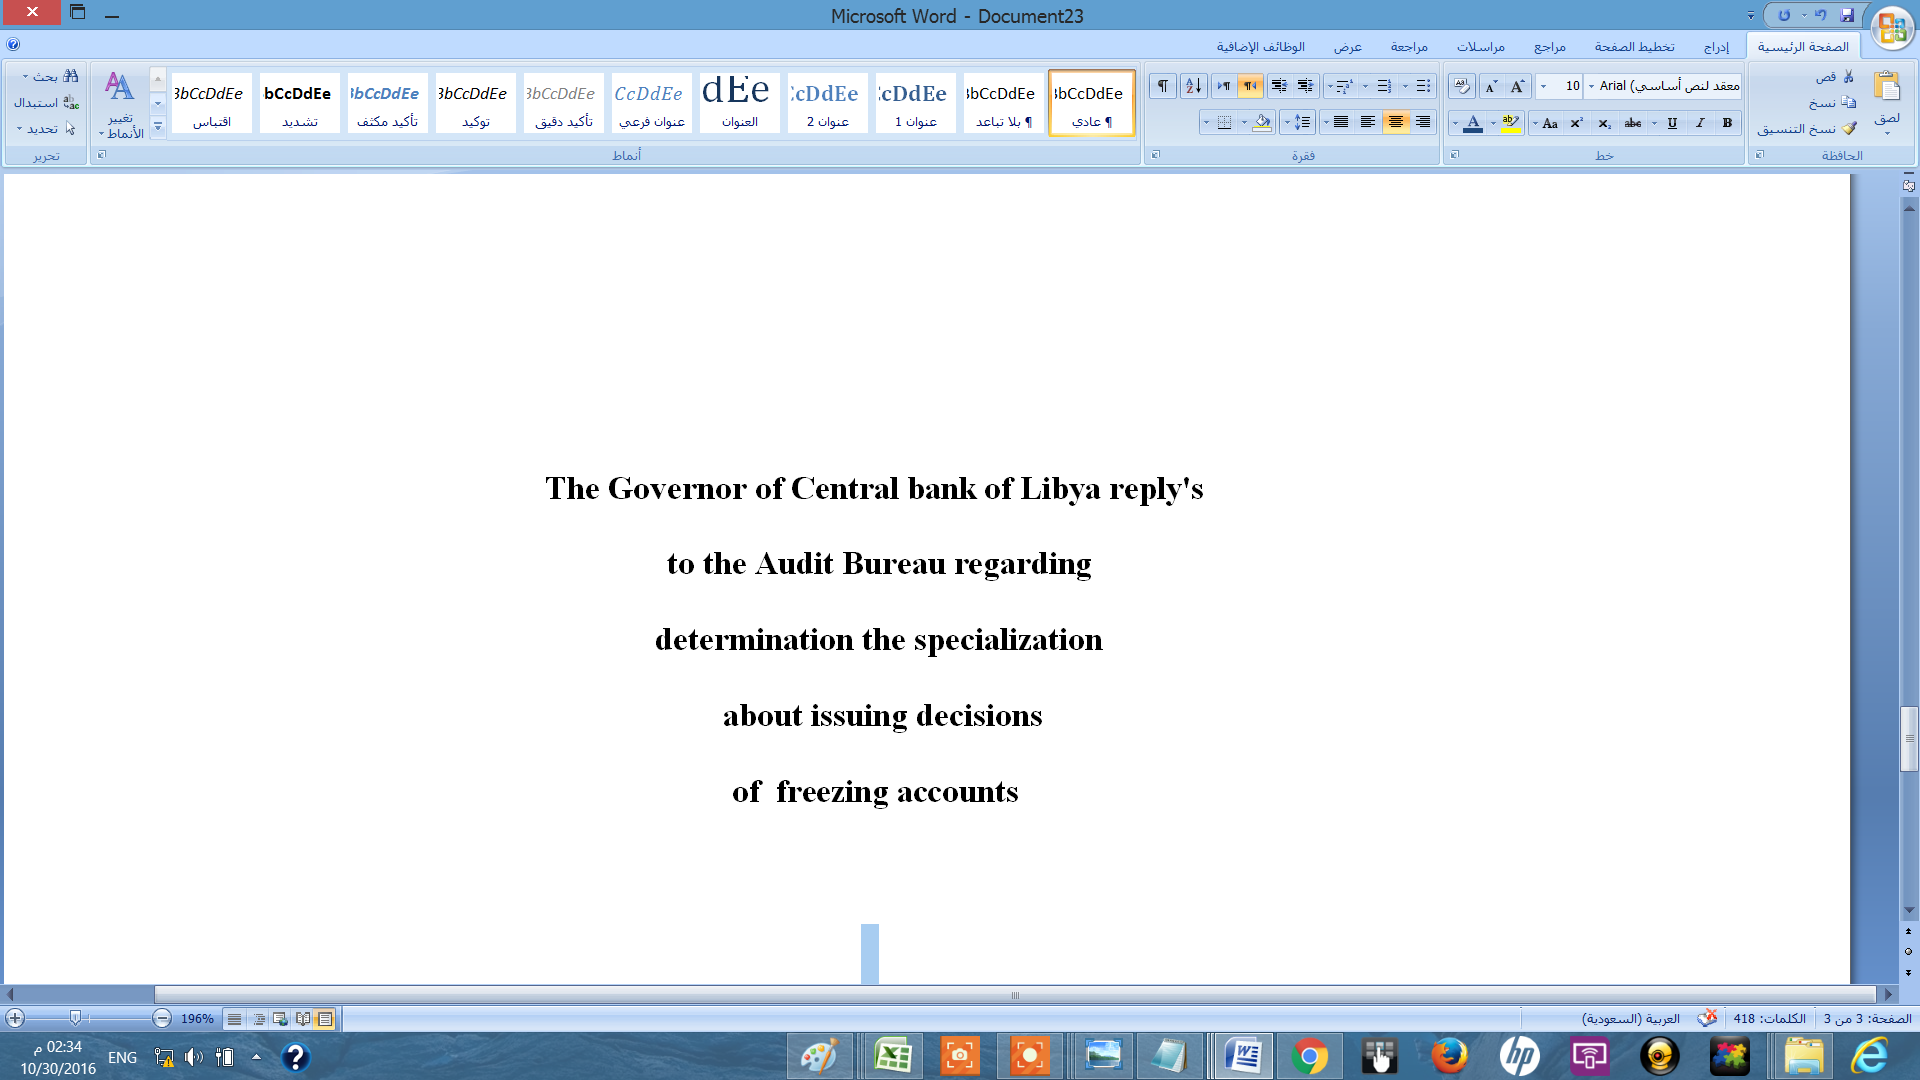
Task: Clear formatting with eraser icon
Action: [1461, 86]
